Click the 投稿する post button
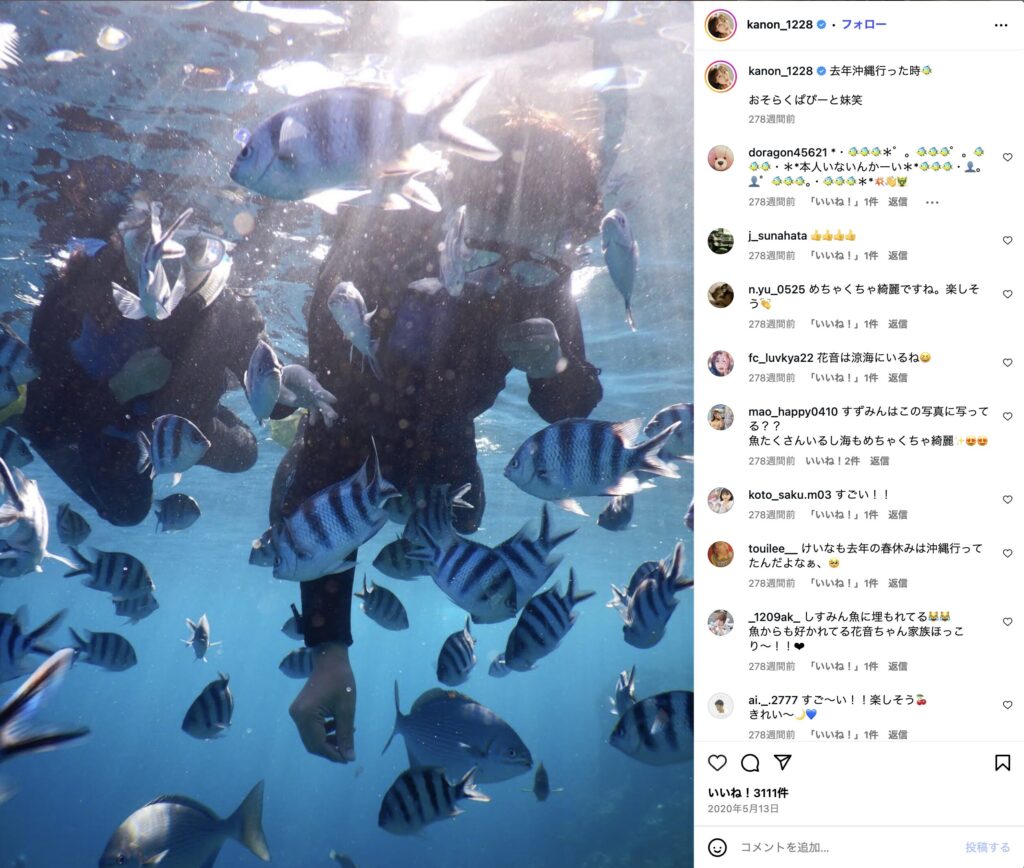Viewport: 1024px width, 868px height. coord(987,847)
